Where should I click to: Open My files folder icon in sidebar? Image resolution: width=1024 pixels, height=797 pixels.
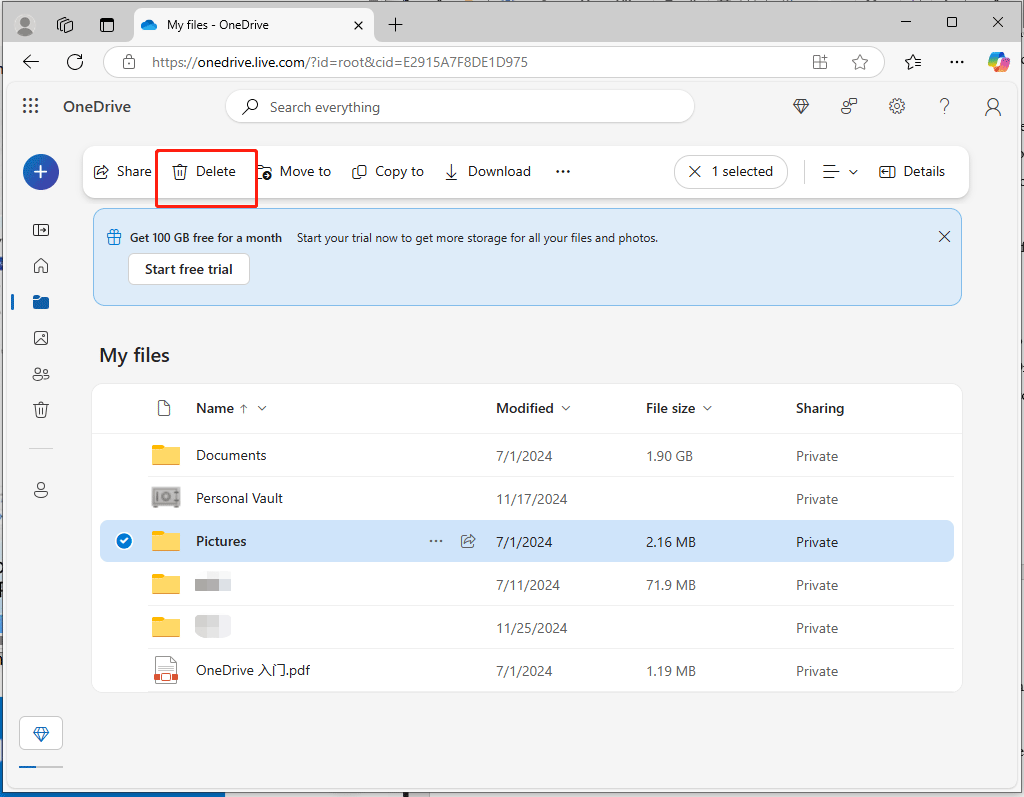click(41, 302)
